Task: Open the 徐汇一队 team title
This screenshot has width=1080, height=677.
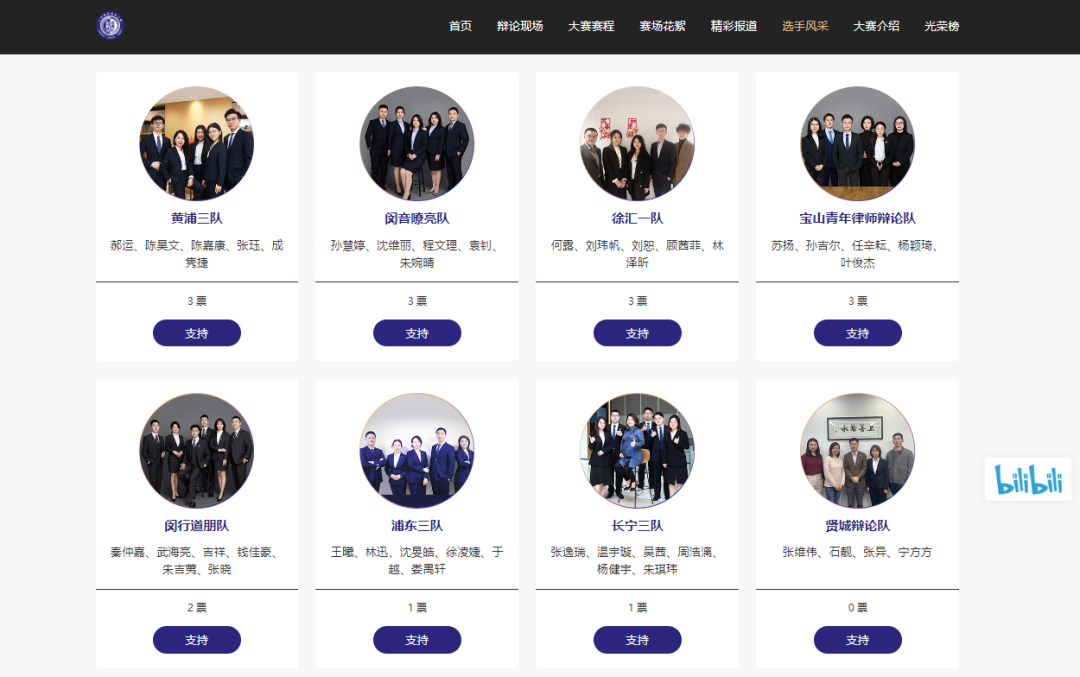Action: coord(638,218)
